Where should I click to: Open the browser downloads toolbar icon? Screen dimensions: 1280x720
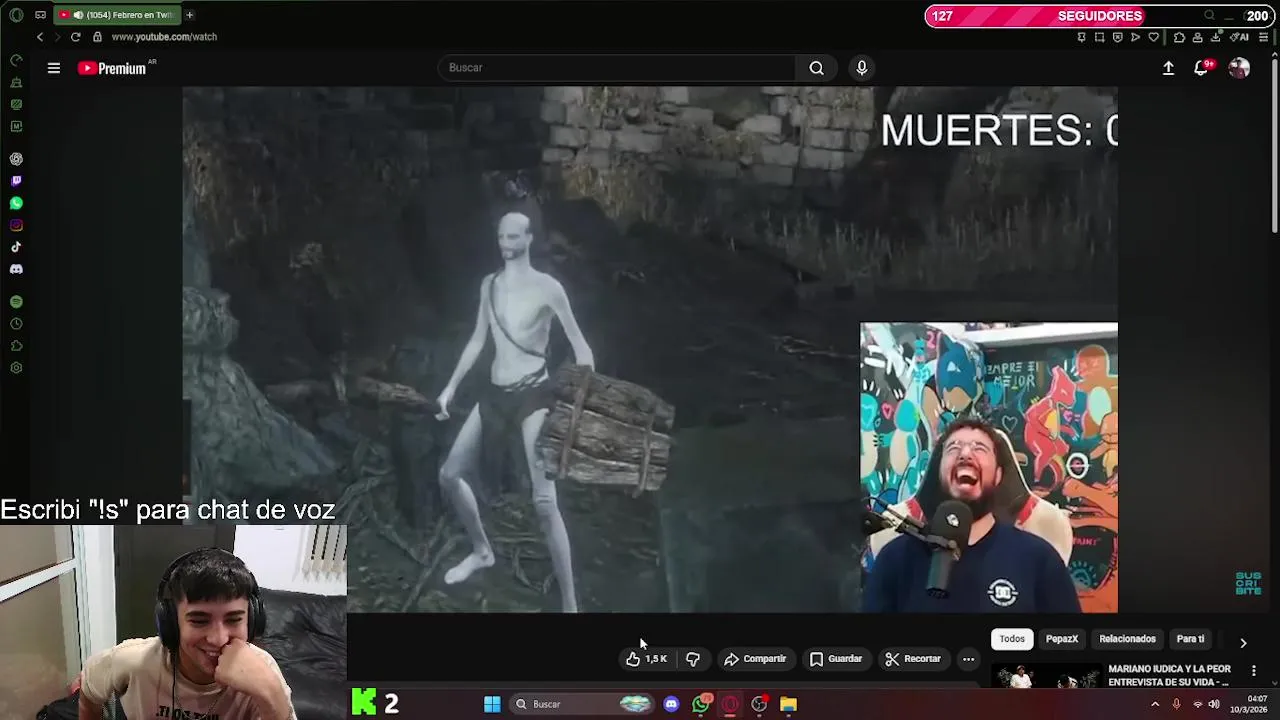click(x=1215, y=37)
